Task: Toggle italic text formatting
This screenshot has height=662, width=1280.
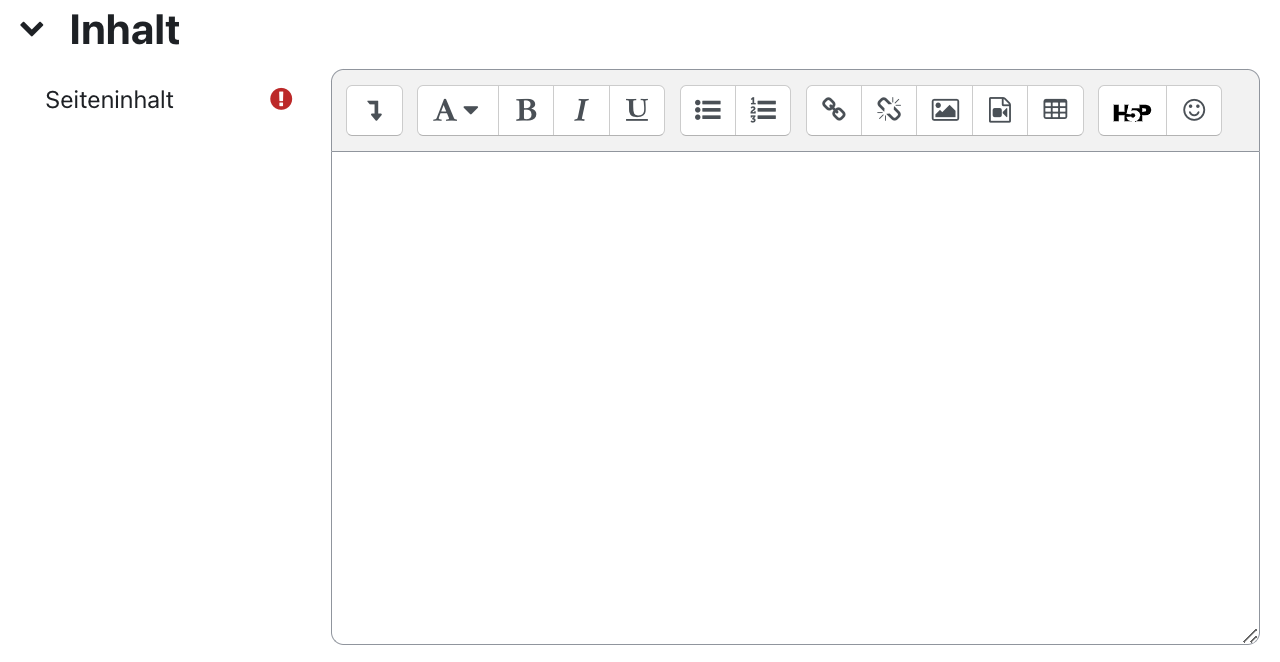Action: point(581,110)
